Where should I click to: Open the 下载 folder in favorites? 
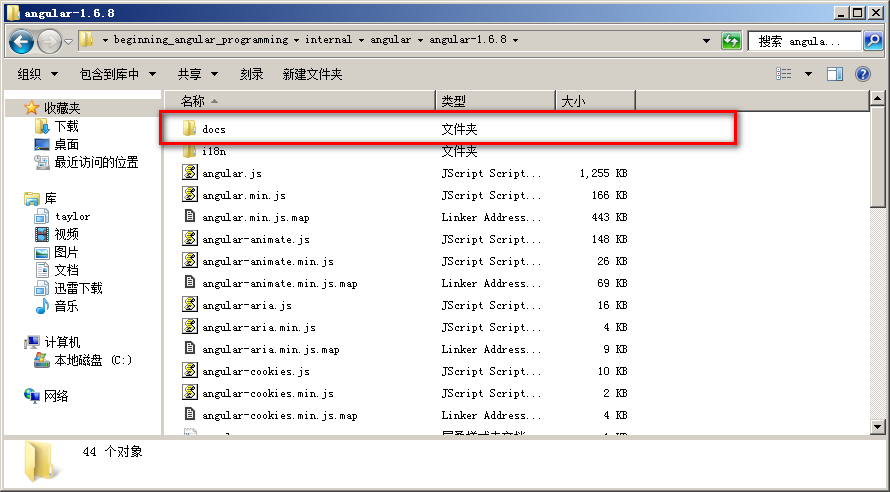[66, 127]
